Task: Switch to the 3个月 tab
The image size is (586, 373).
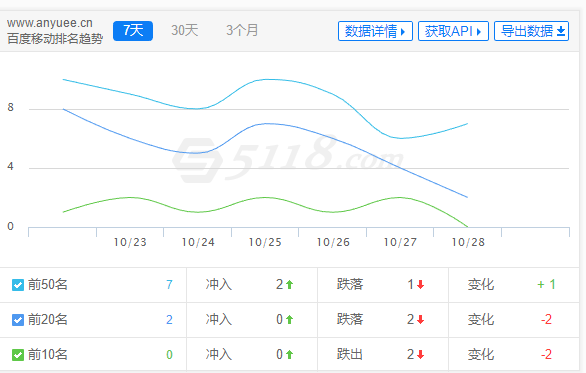Action: click(x=242, y=31)
